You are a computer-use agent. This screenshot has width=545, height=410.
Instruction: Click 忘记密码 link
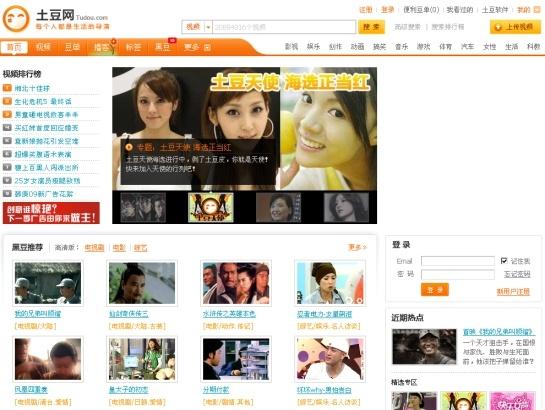click(x=517, y=274)
